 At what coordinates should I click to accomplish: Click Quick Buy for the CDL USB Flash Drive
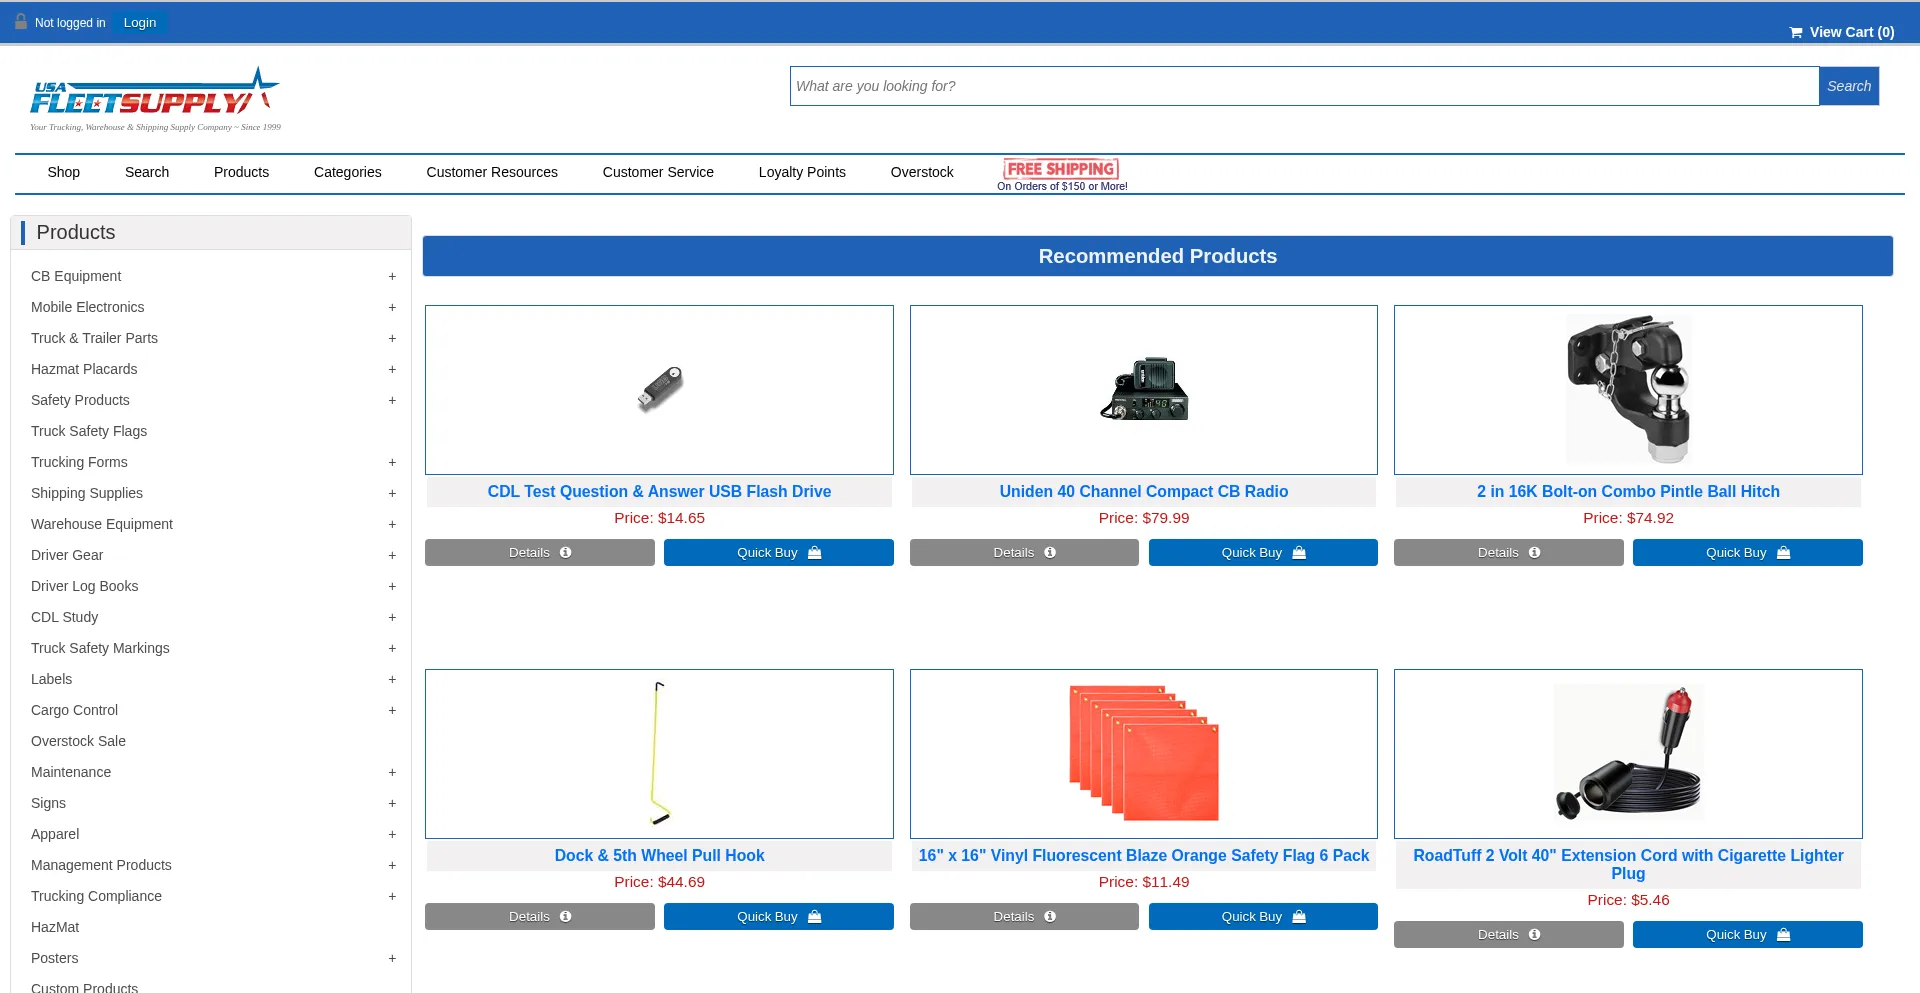point(778,553)
